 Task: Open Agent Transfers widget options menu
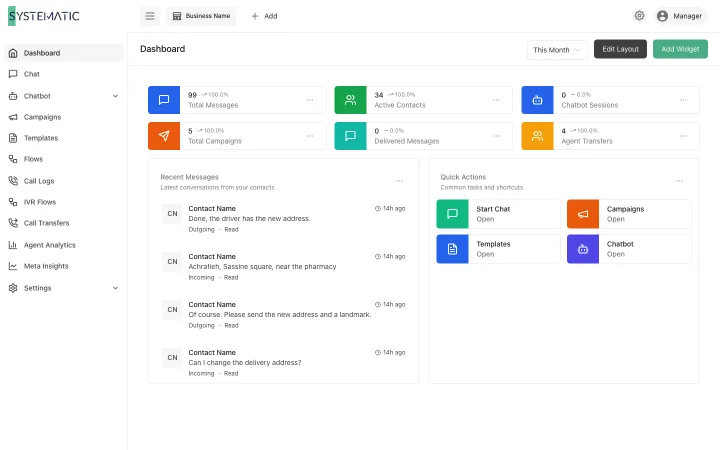pos(683,136)
